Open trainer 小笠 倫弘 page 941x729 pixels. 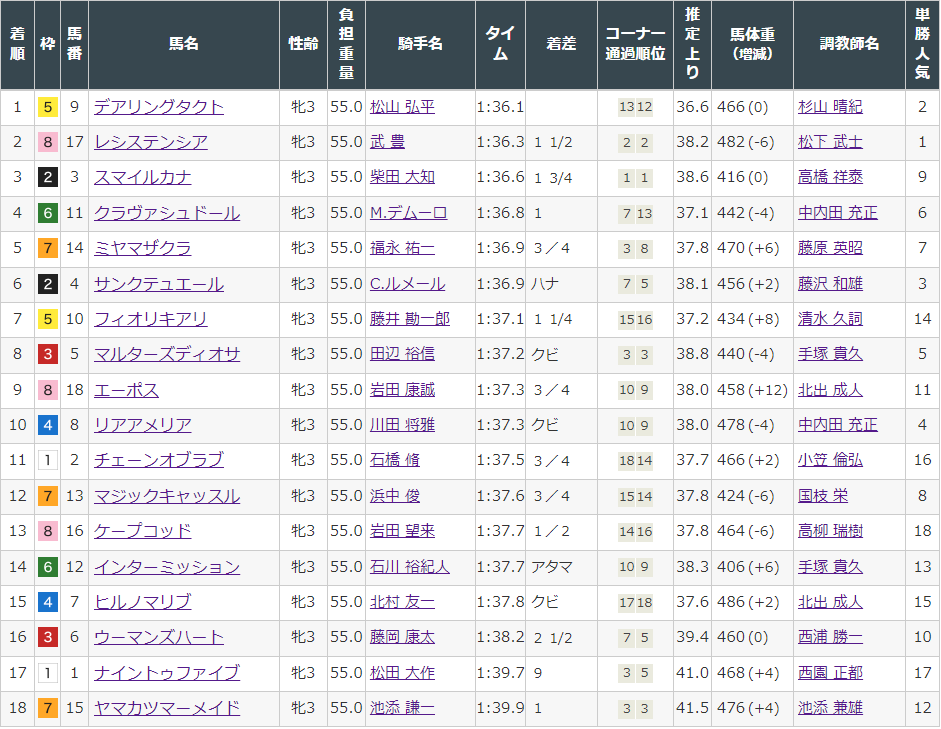coord(831,461)
